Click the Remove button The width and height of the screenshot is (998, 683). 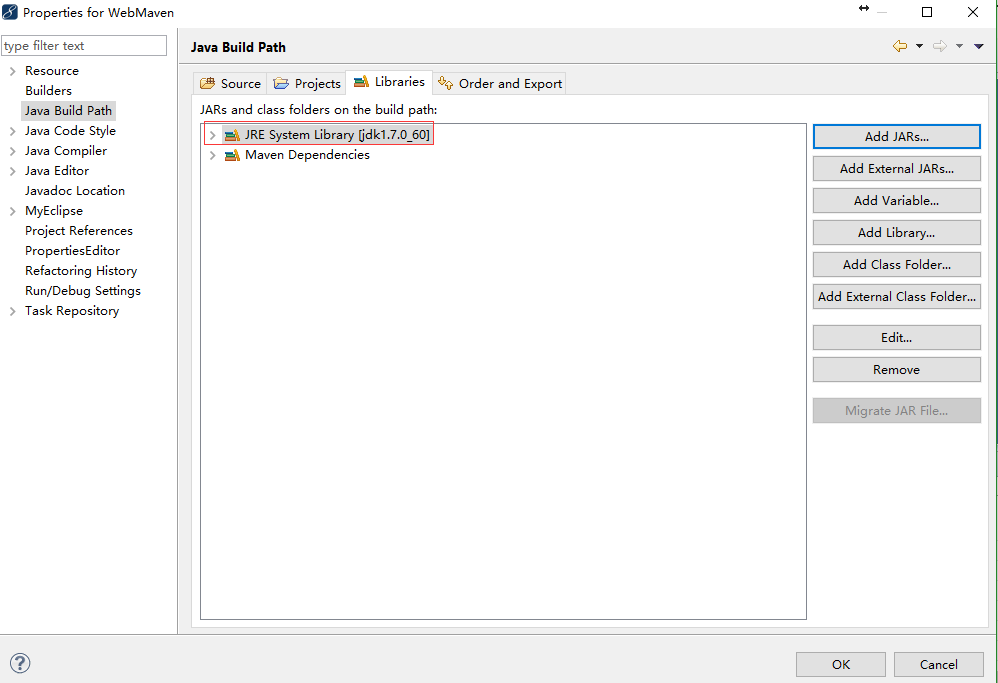tap(896, 369)
